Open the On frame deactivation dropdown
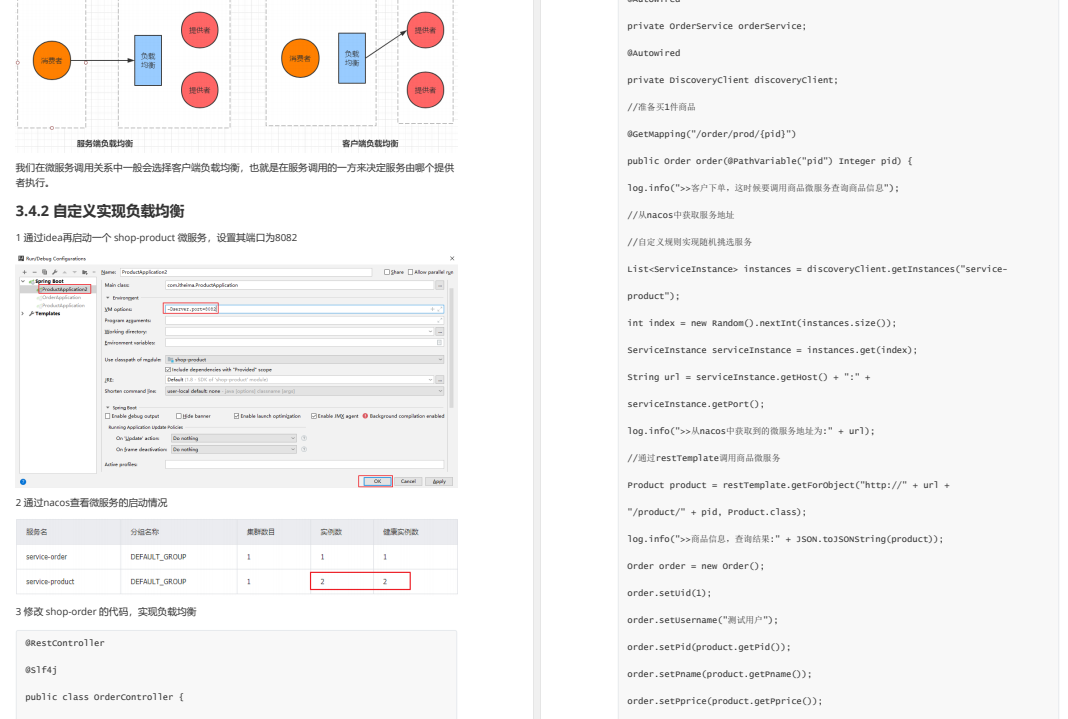Viewport: 1068px width, 719px height. pos(234,449)
